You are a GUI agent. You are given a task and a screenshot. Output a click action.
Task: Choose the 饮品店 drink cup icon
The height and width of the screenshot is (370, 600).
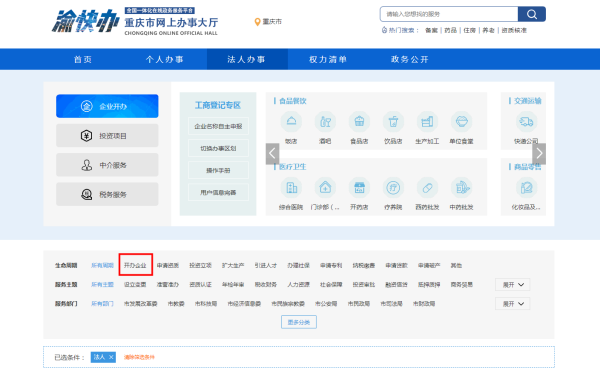(393, 122)
